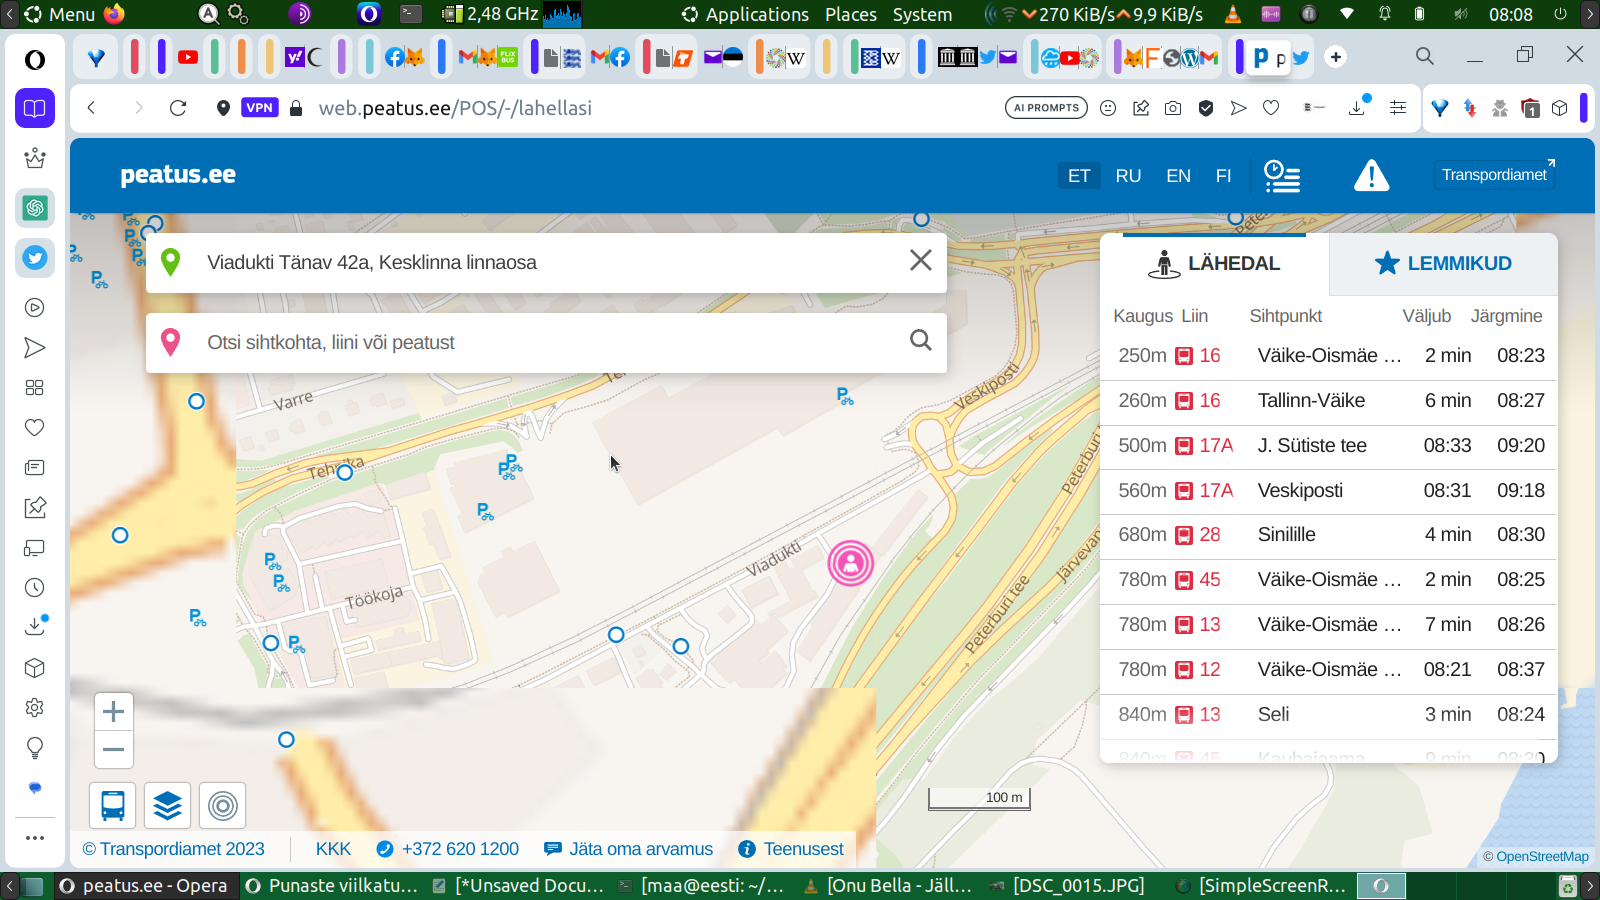Add page to bookmarks via address bar heart

[x=1271, y=108]
